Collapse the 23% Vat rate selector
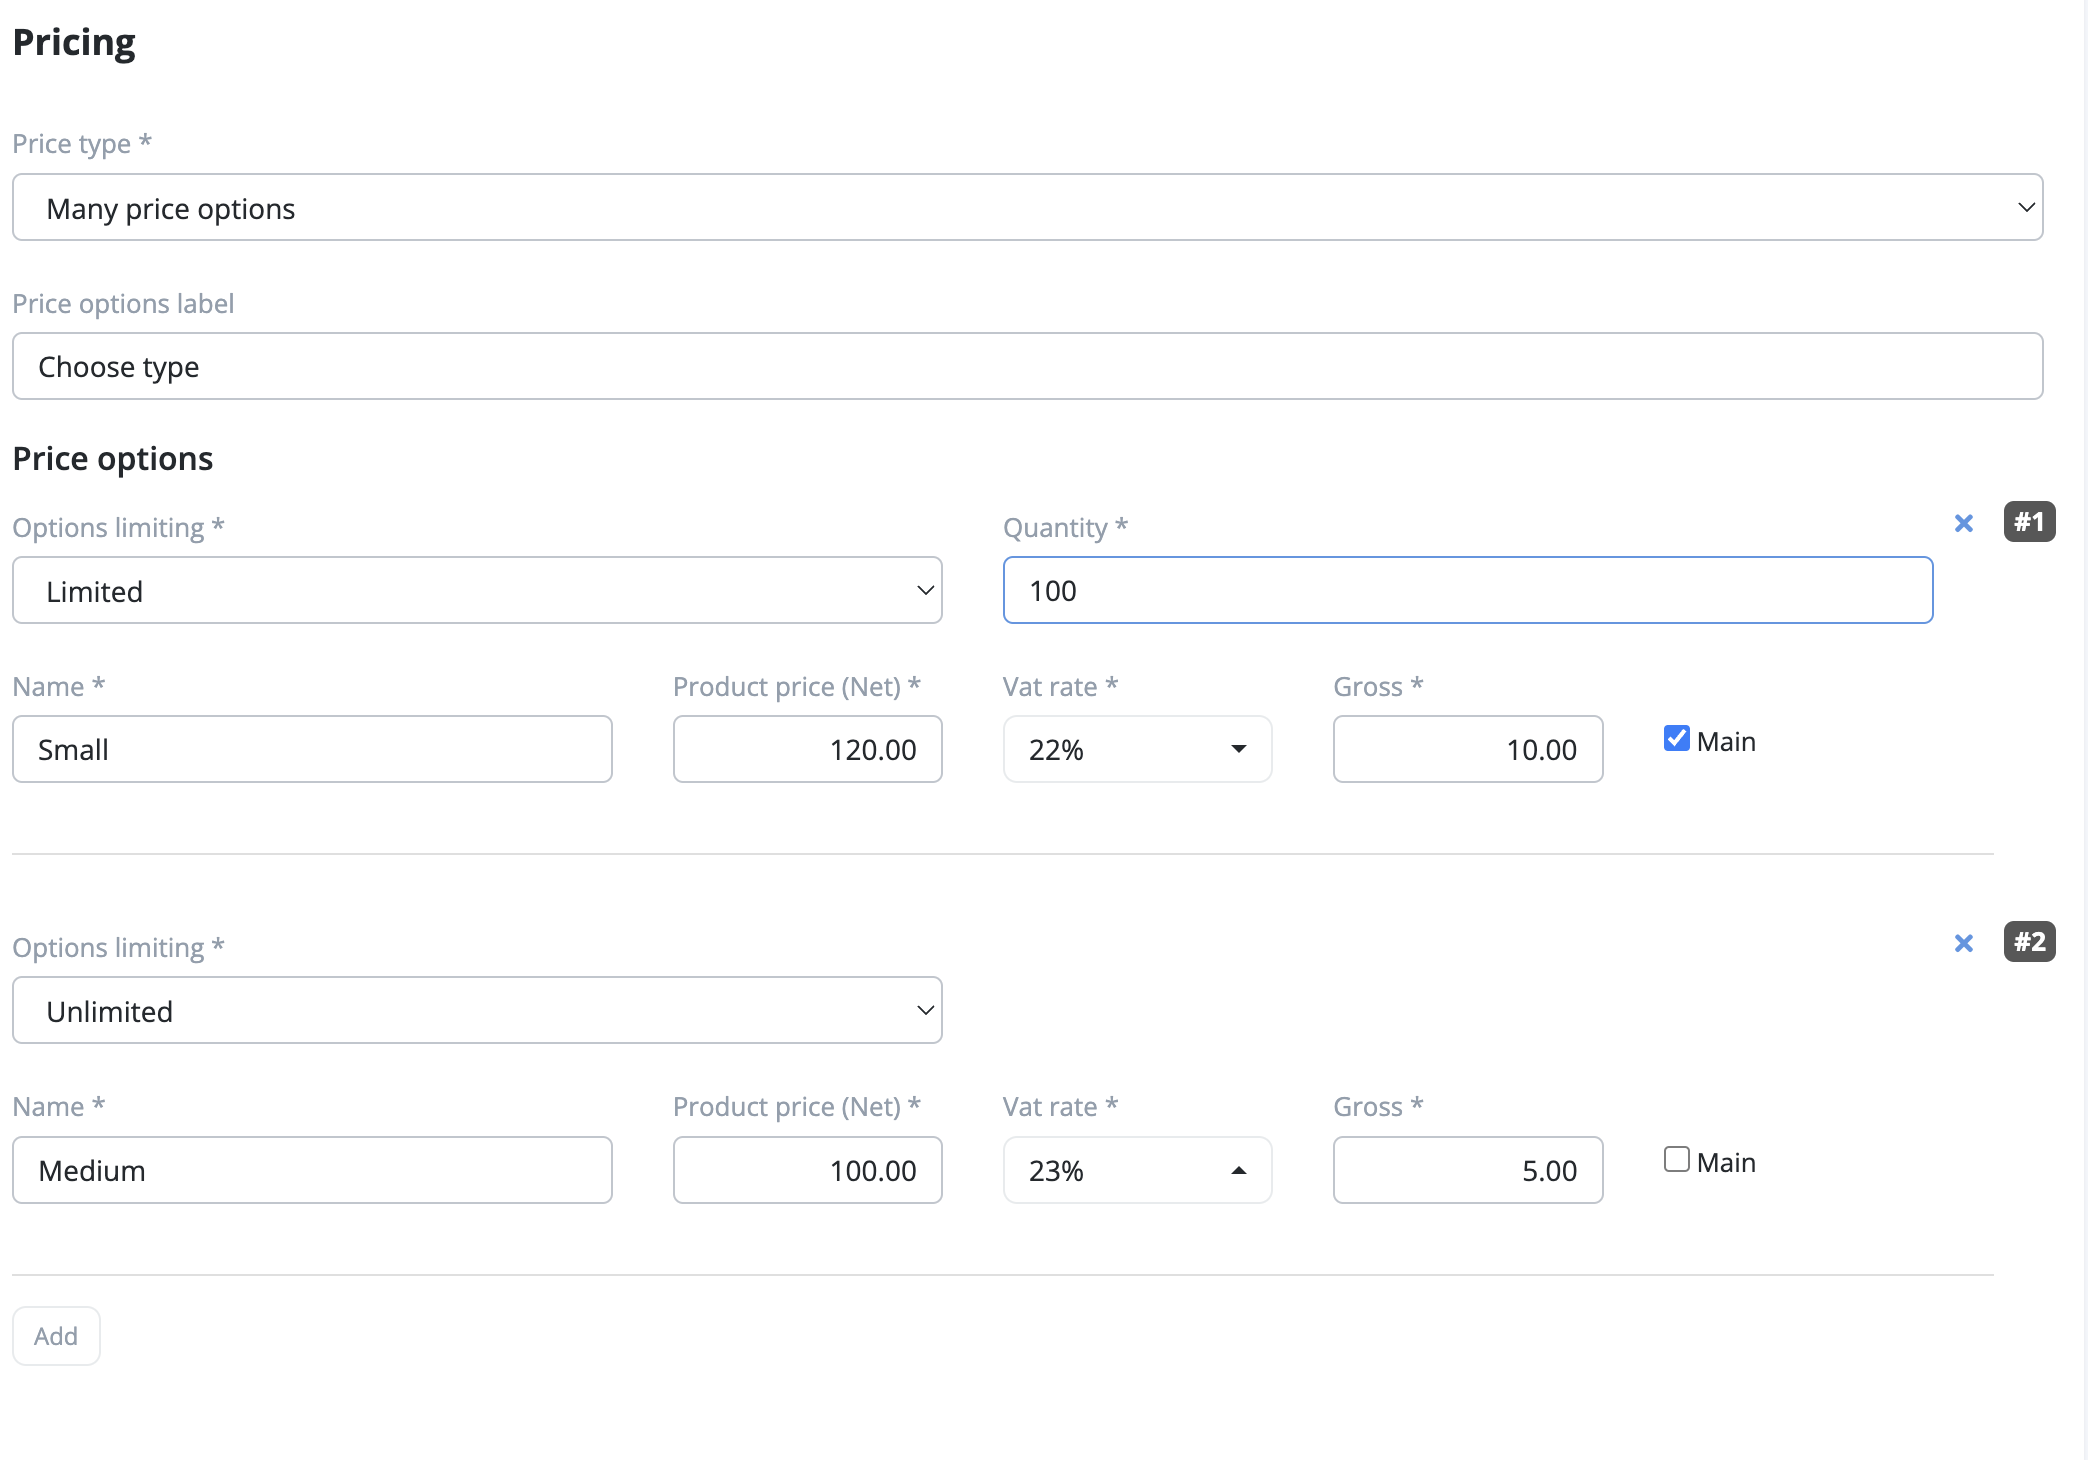This screenshot has height=1460, width=2088. pyautogui.click(x=1137, y=1171)
